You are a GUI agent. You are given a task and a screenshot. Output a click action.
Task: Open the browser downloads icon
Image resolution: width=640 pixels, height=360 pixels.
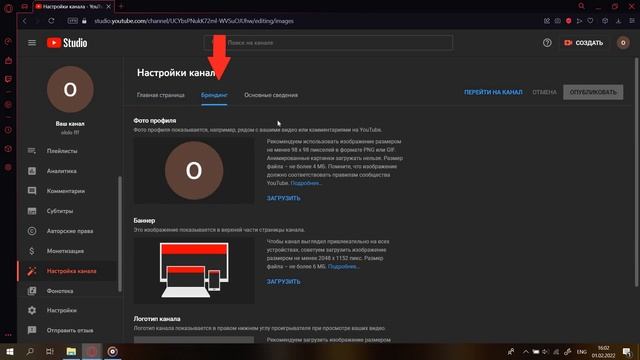click(619, 21)
